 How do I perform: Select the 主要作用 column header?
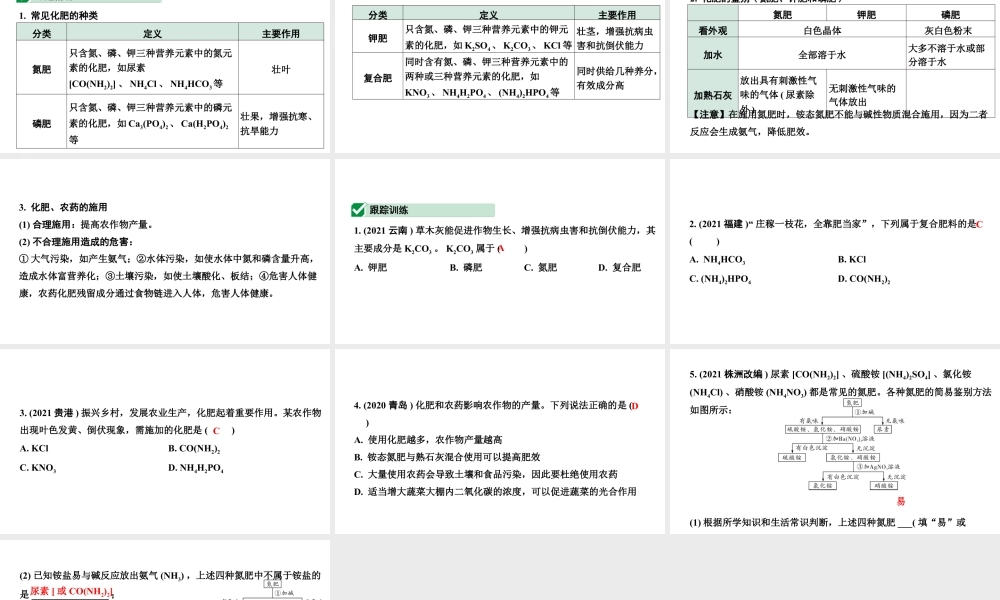282,32
